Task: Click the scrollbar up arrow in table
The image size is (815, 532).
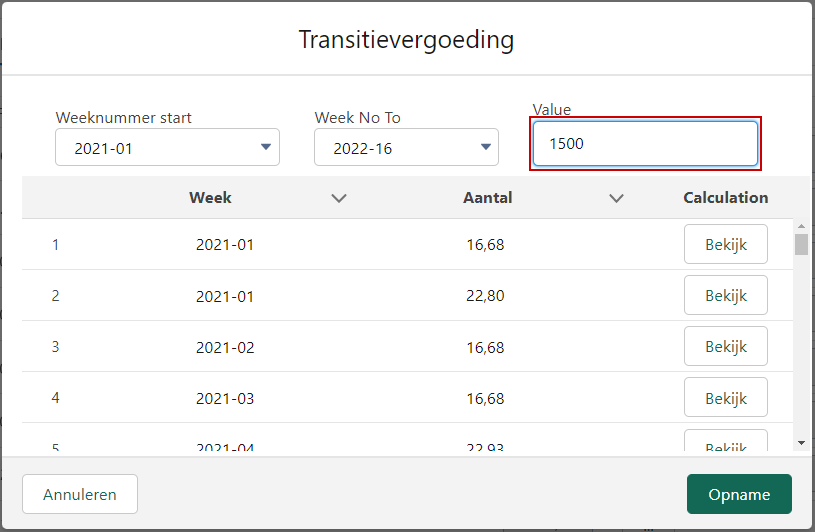Action: point(801,226)
